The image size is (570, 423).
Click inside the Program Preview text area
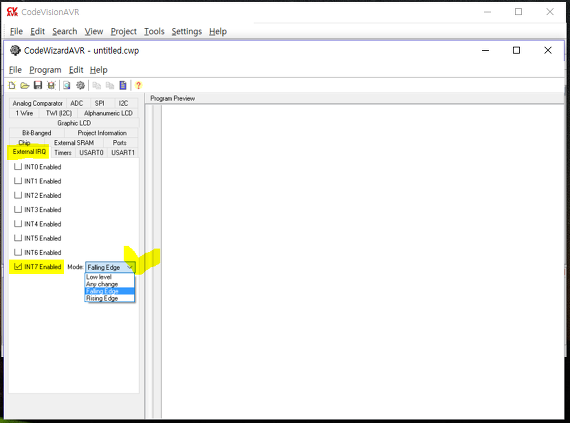[362, 262]
